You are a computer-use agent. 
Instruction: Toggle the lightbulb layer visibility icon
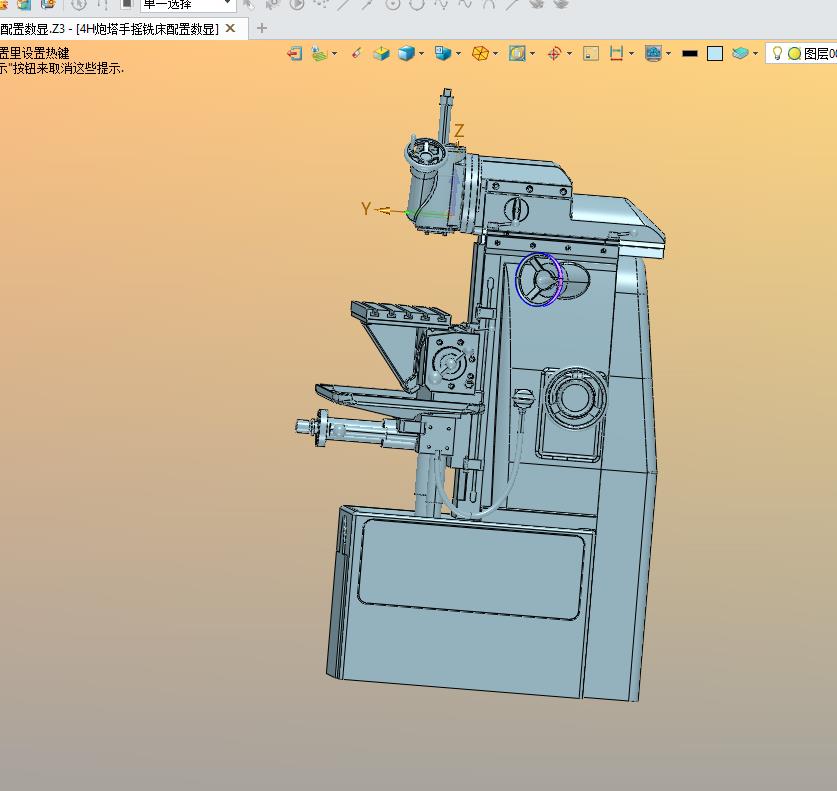coord(778,53)
